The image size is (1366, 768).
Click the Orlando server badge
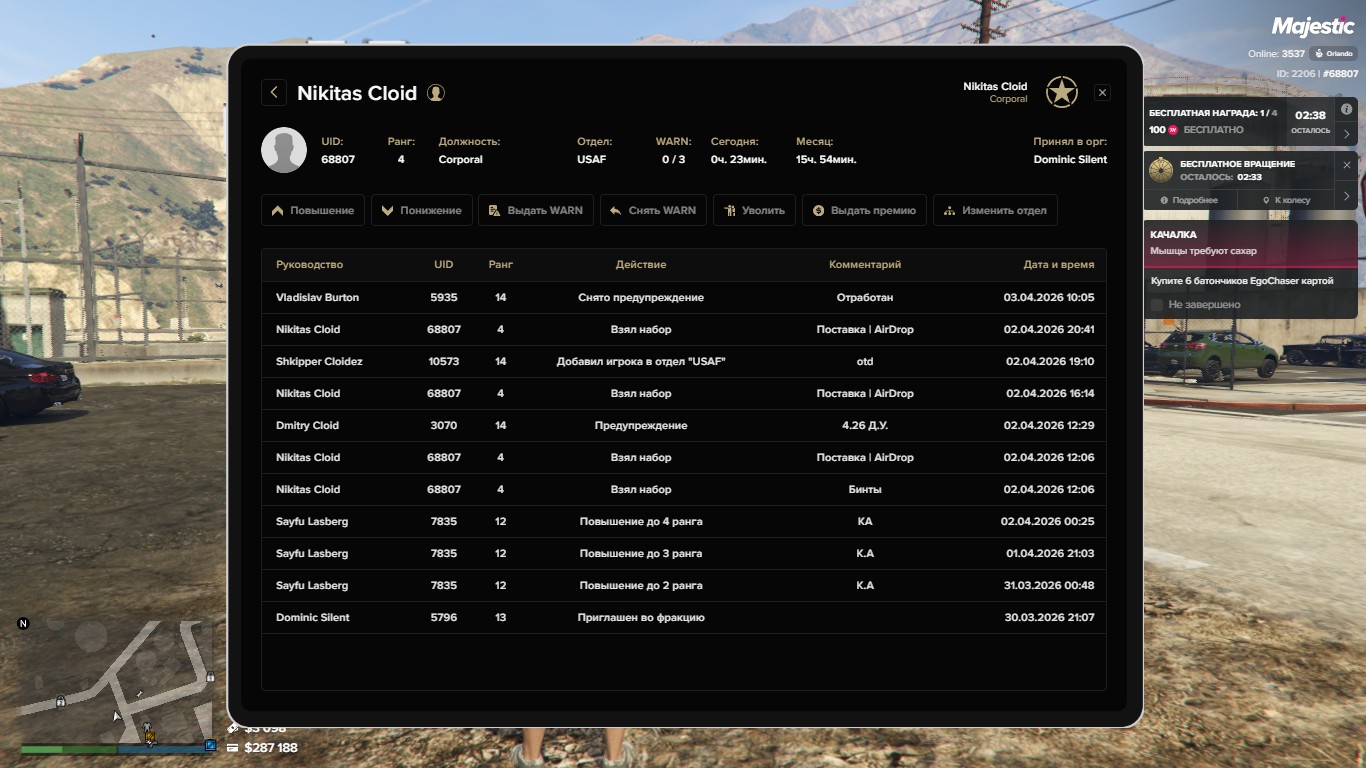(x=1335, y=53)
